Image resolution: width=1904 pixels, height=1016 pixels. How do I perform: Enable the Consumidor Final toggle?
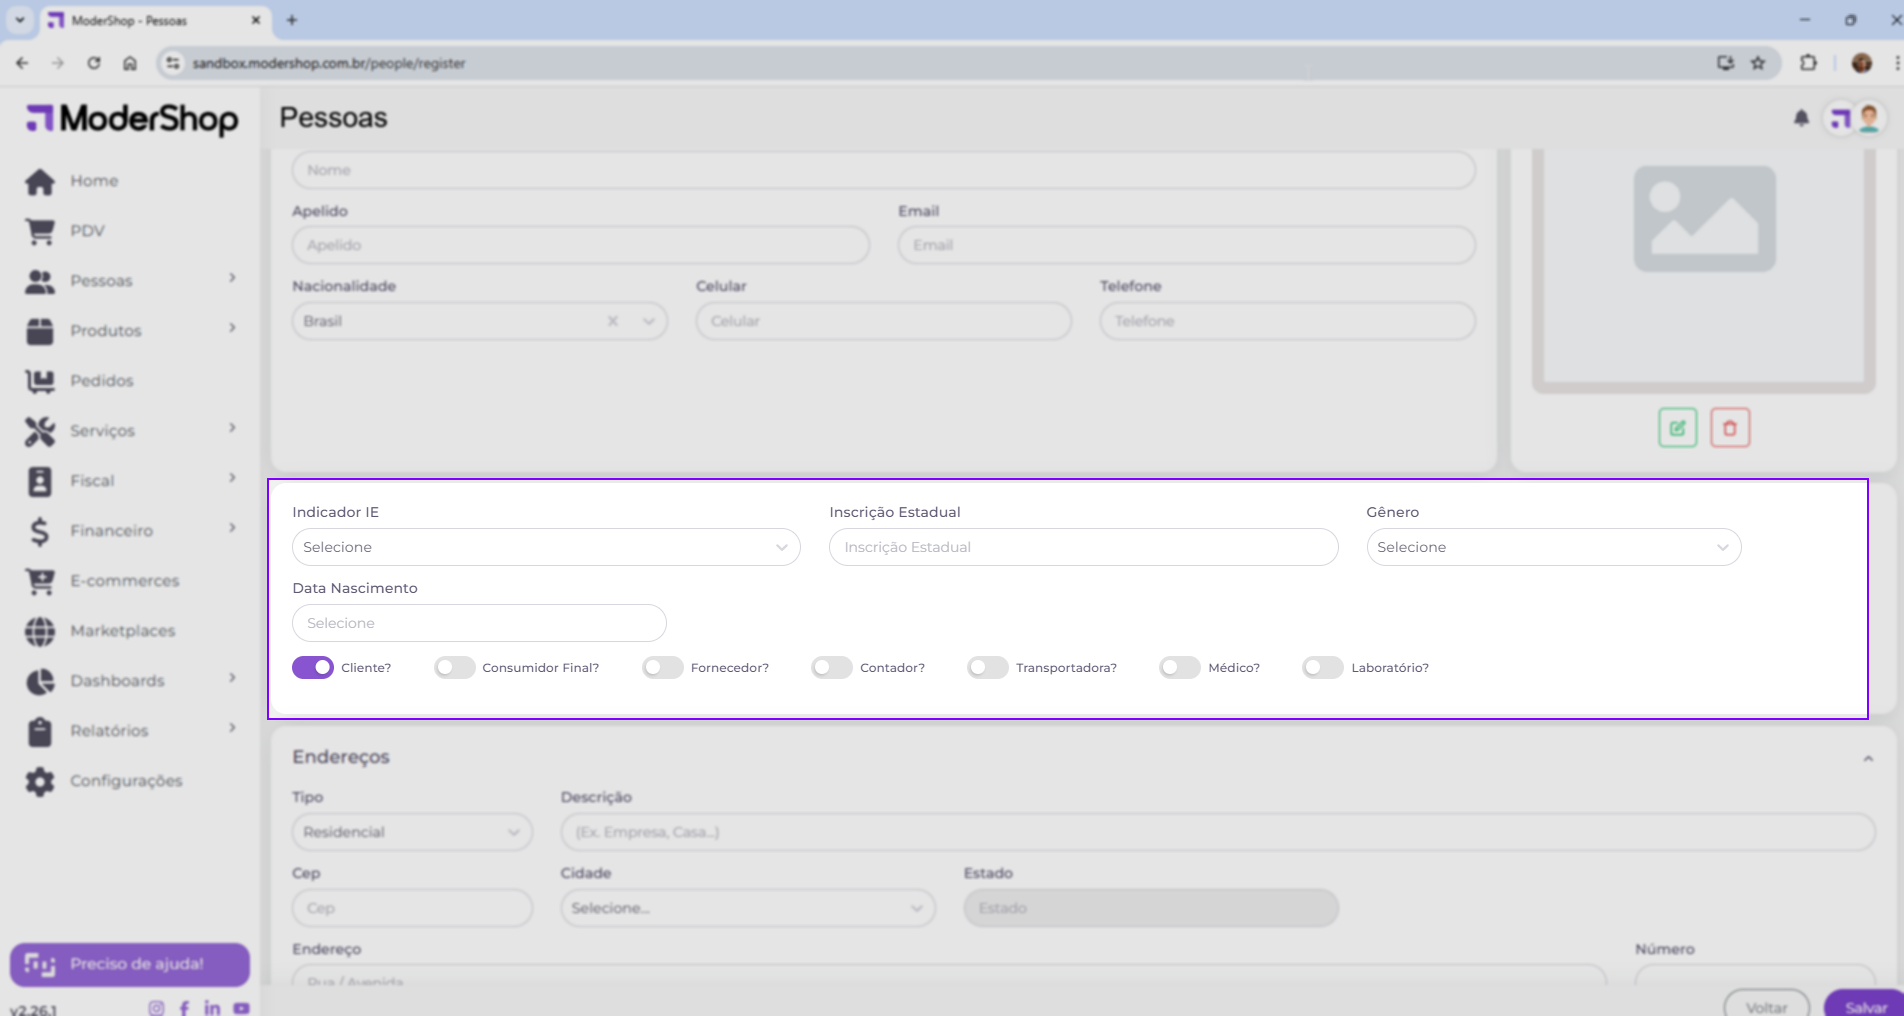click(x=454, y=667)
